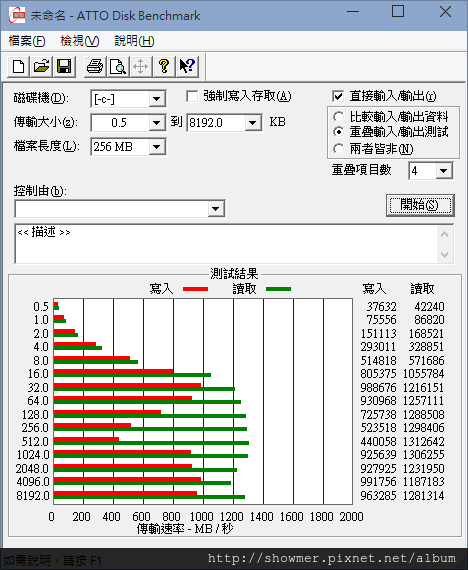Click the description box scroll down arrow
This screenshot has width=468, height=570.
[444, 254]
